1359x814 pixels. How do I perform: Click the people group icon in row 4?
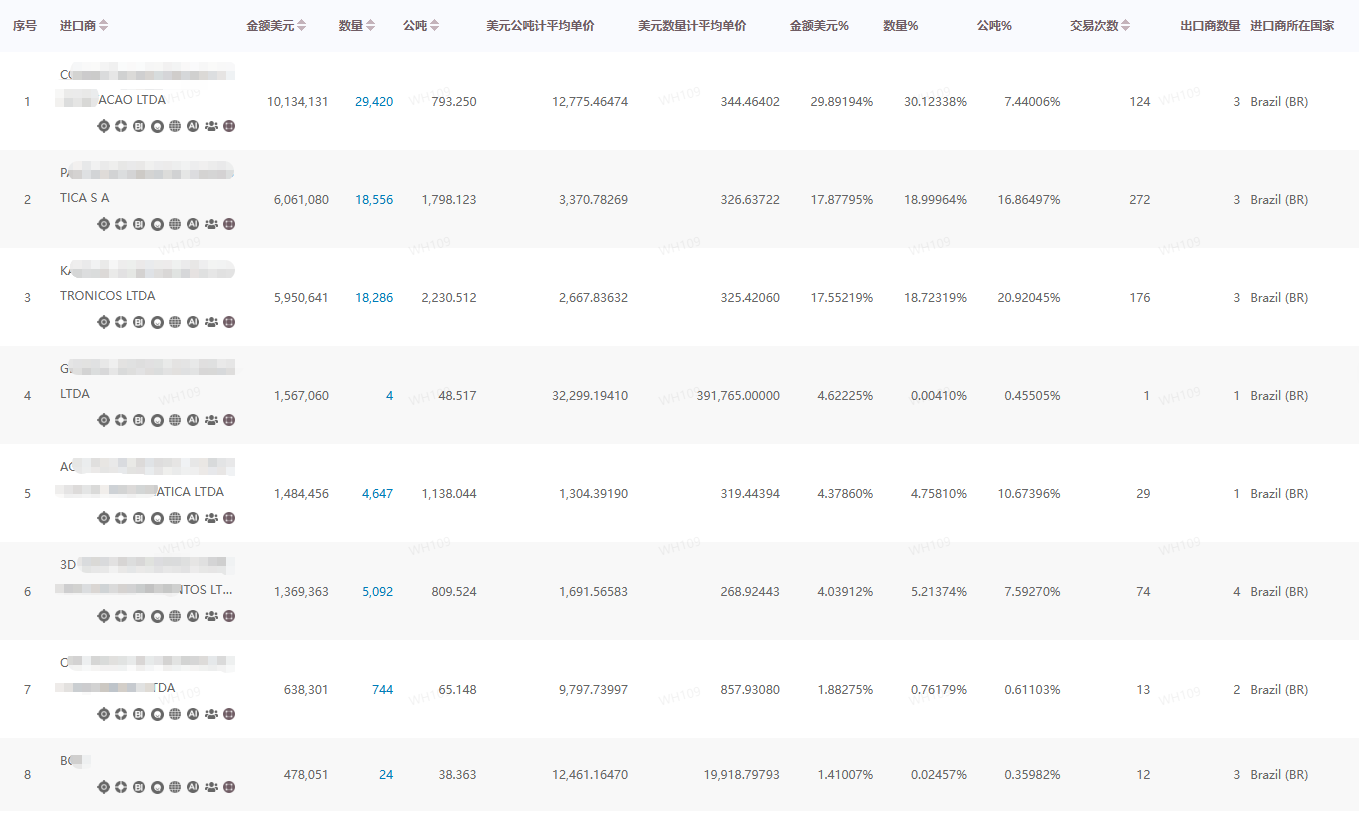coord(211,420)
